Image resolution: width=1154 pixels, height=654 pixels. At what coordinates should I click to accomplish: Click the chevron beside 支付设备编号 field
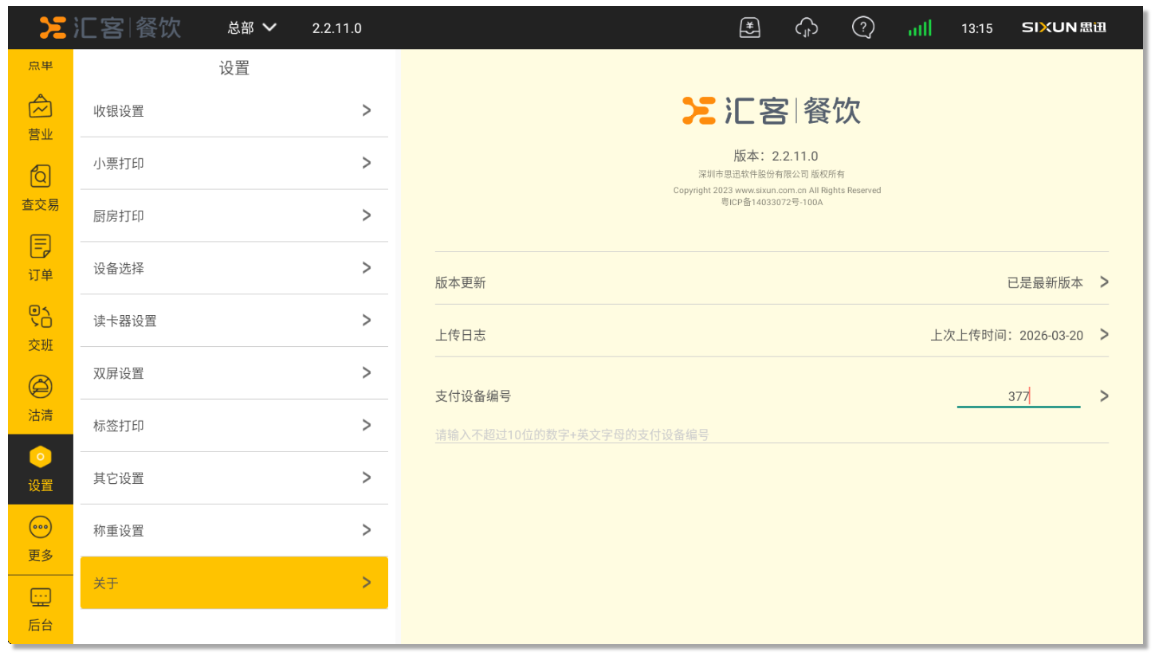click(x=1104, y=396)
